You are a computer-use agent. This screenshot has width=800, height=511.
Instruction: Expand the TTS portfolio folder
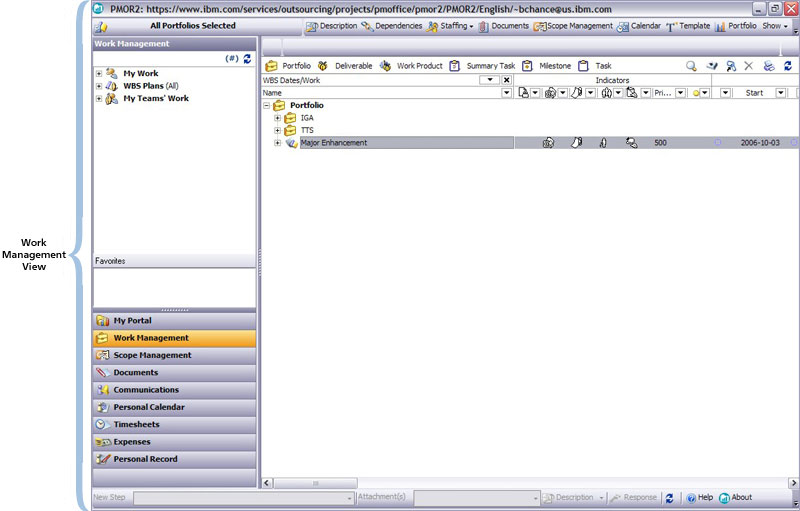coord(278,131)
